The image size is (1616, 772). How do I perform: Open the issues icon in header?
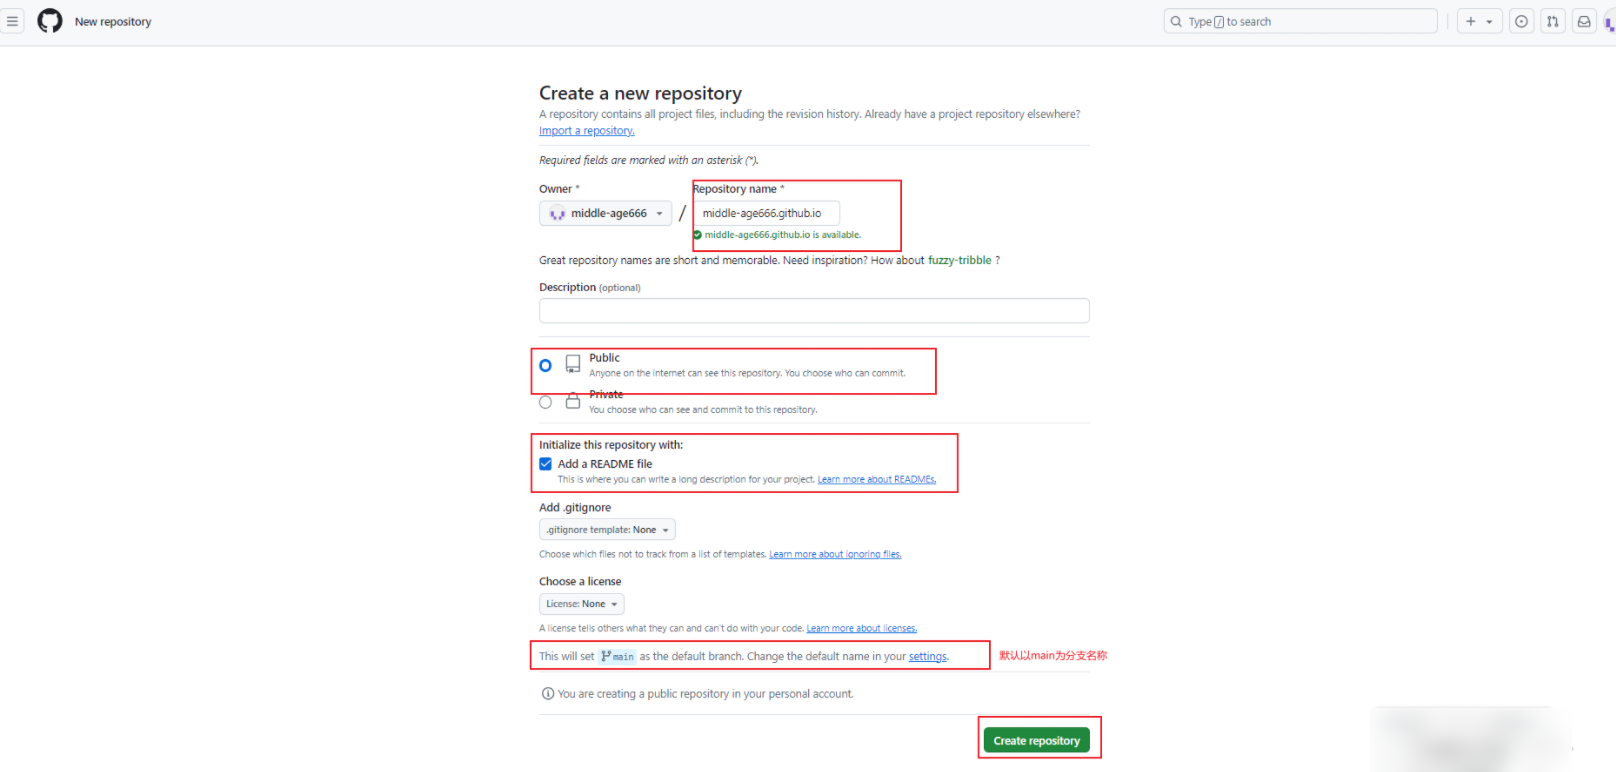point(1521,21)
